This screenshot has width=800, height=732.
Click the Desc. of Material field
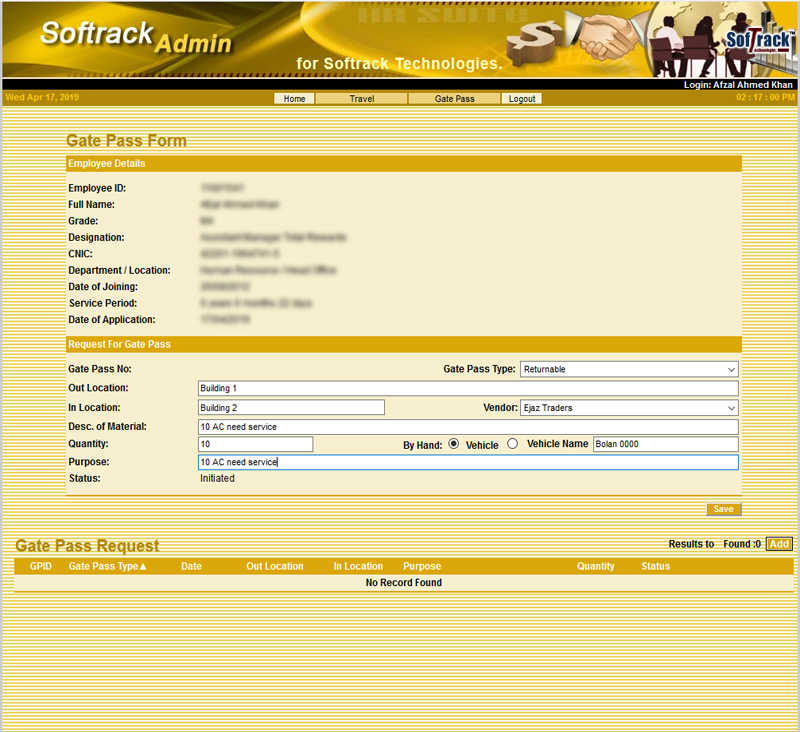[x=467, y=427]
